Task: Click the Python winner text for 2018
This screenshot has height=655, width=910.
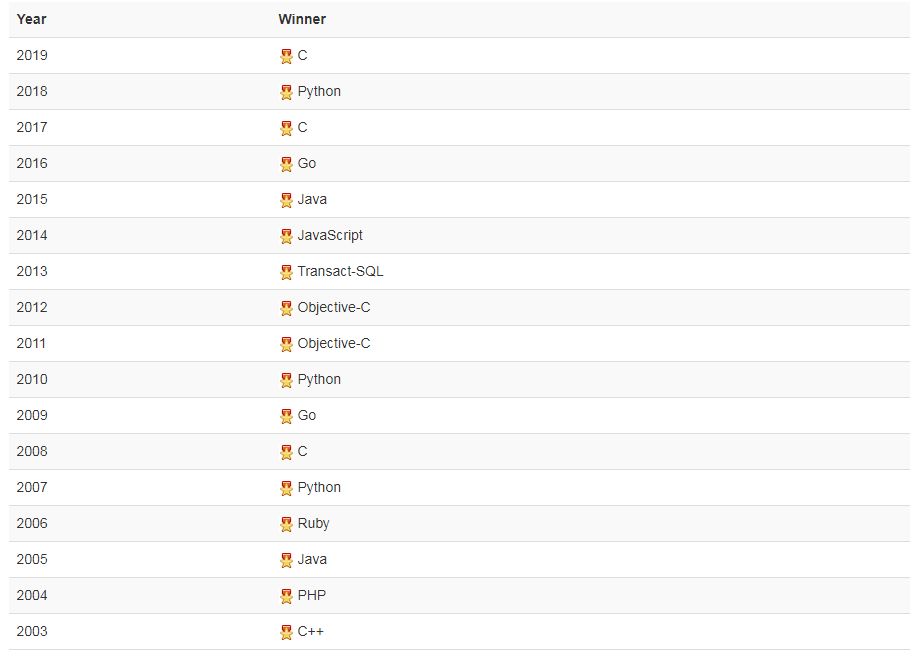Action: click(x=319, y=91)
